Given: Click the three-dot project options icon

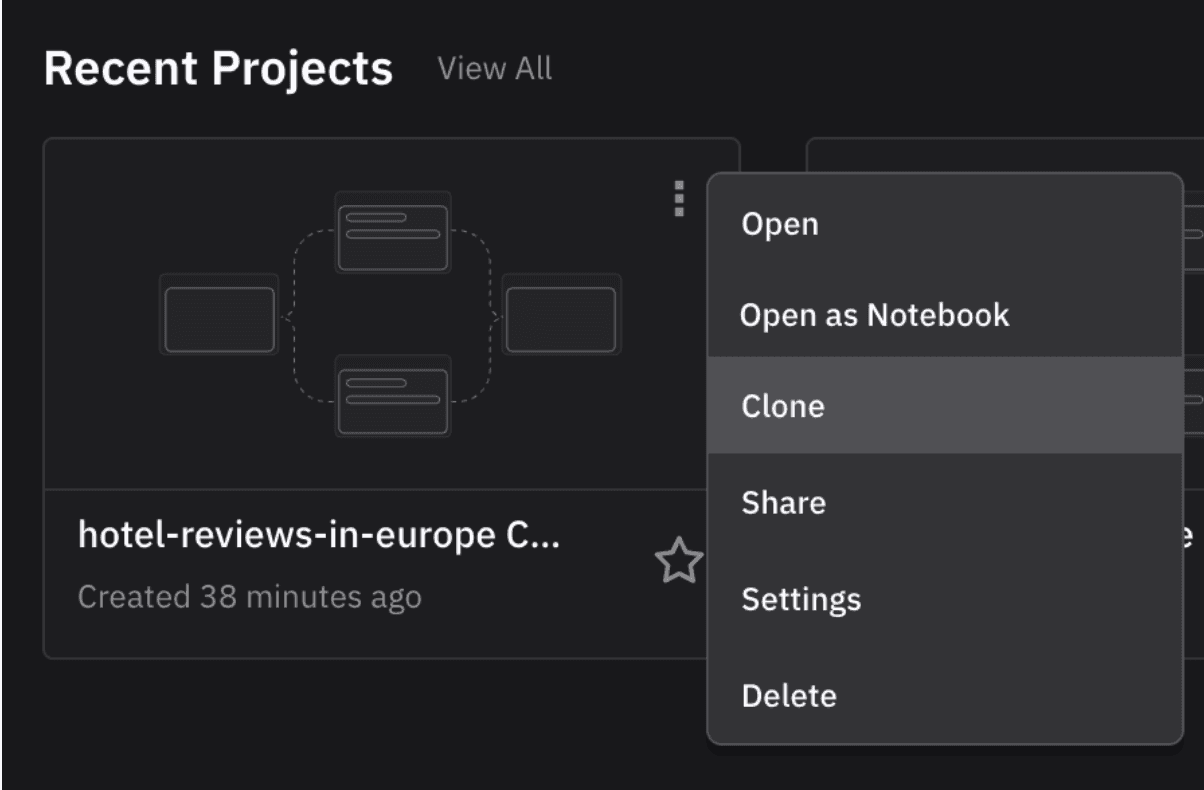Looking at the screenshot, I should pyautogui.click(x=679, y=198).
